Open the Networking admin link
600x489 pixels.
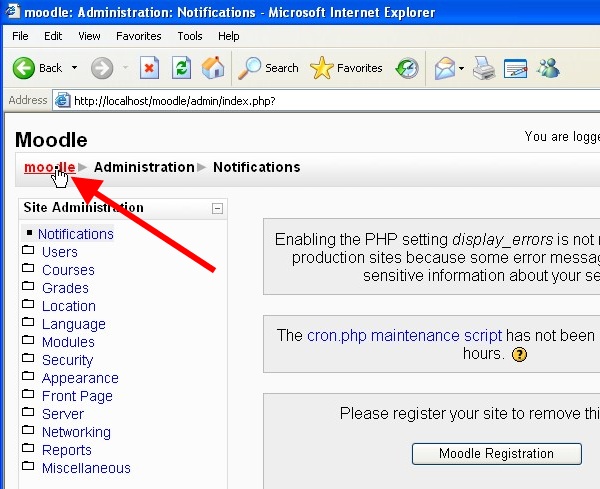pyautogui.click(x=77, y=432)
